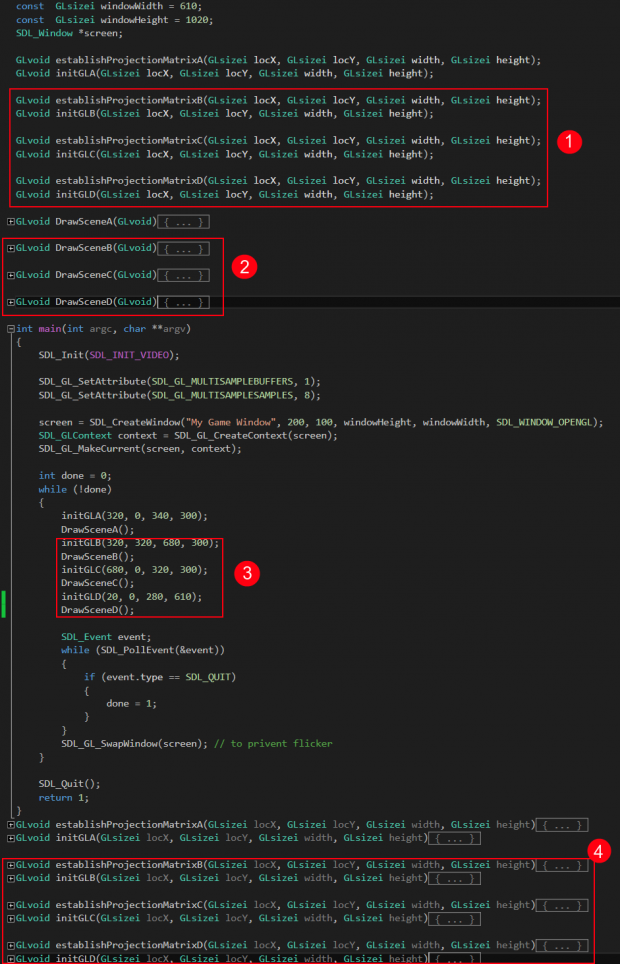Expand the establishProjectionMatrixD definition fold marker
620x964 pixels.
11,945
